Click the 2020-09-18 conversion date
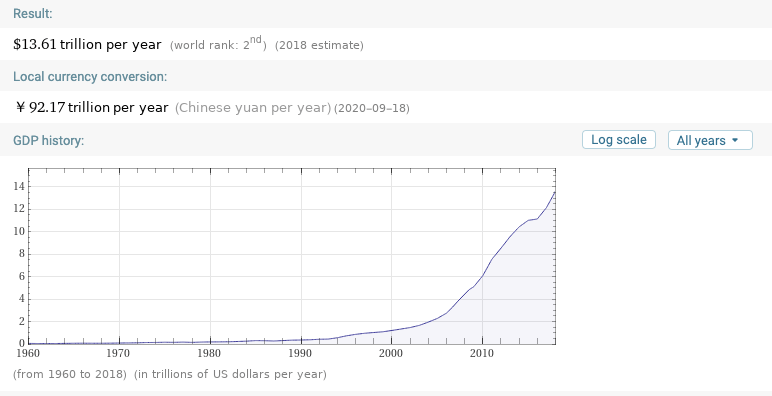Image resolution: width=772 pixels, height=396 pixels. tap(372, 108)
